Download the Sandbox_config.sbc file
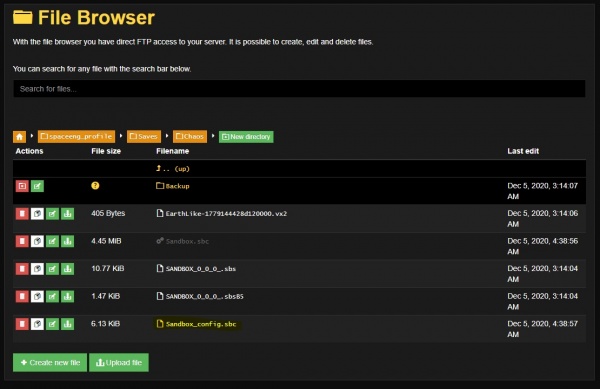The height and width of the screenshot is (389, 600). pyautogui.click(x=68, y=324)
